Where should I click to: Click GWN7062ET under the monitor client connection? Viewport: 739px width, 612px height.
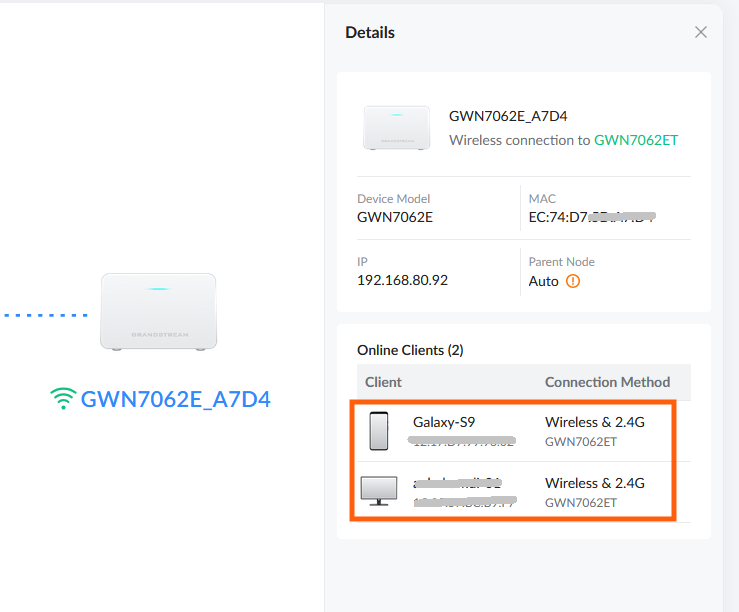pos(581,503)
